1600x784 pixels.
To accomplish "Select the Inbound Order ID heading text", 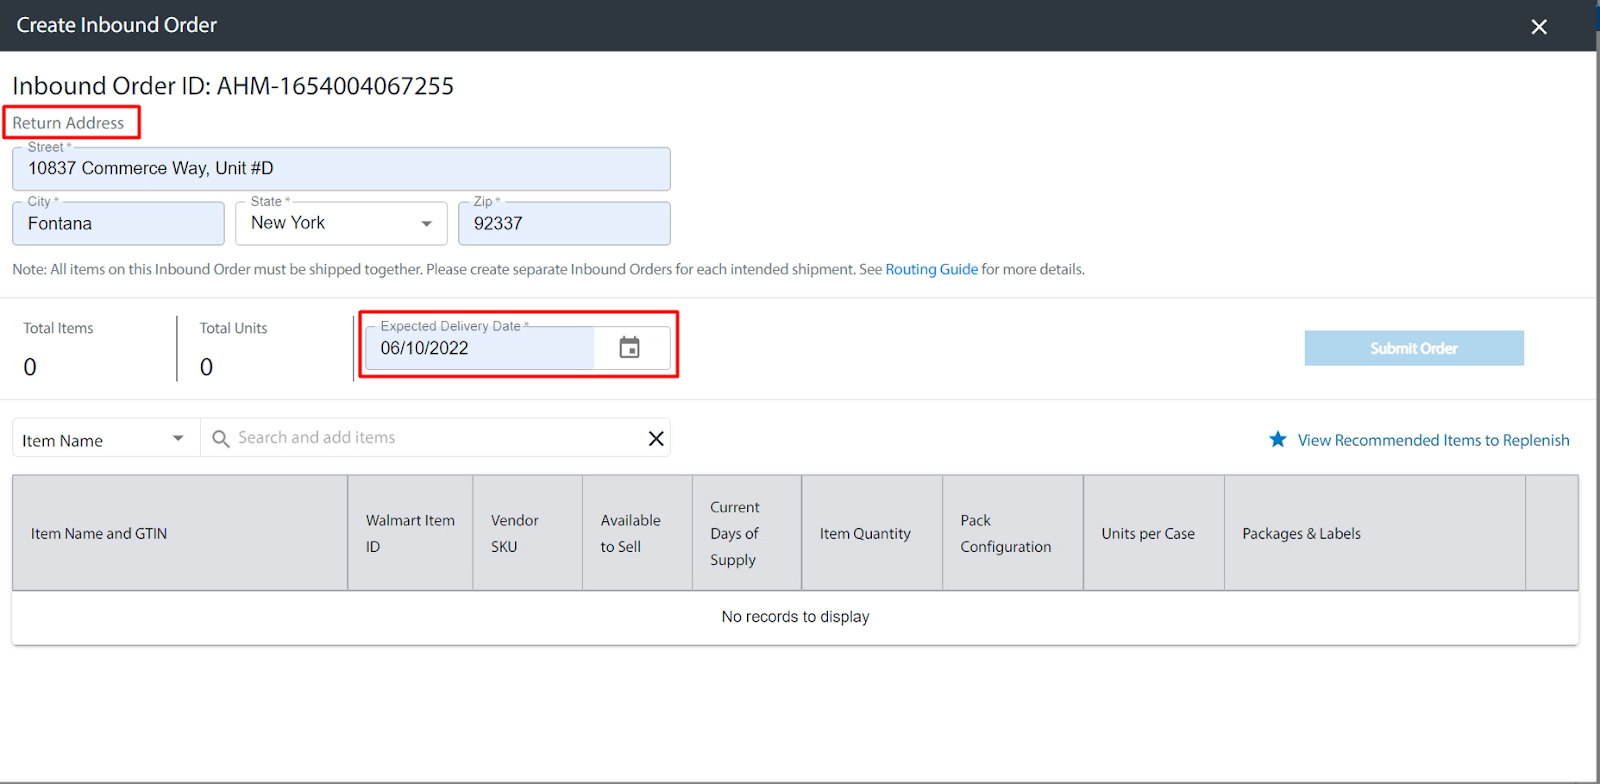I will [233, 86].
